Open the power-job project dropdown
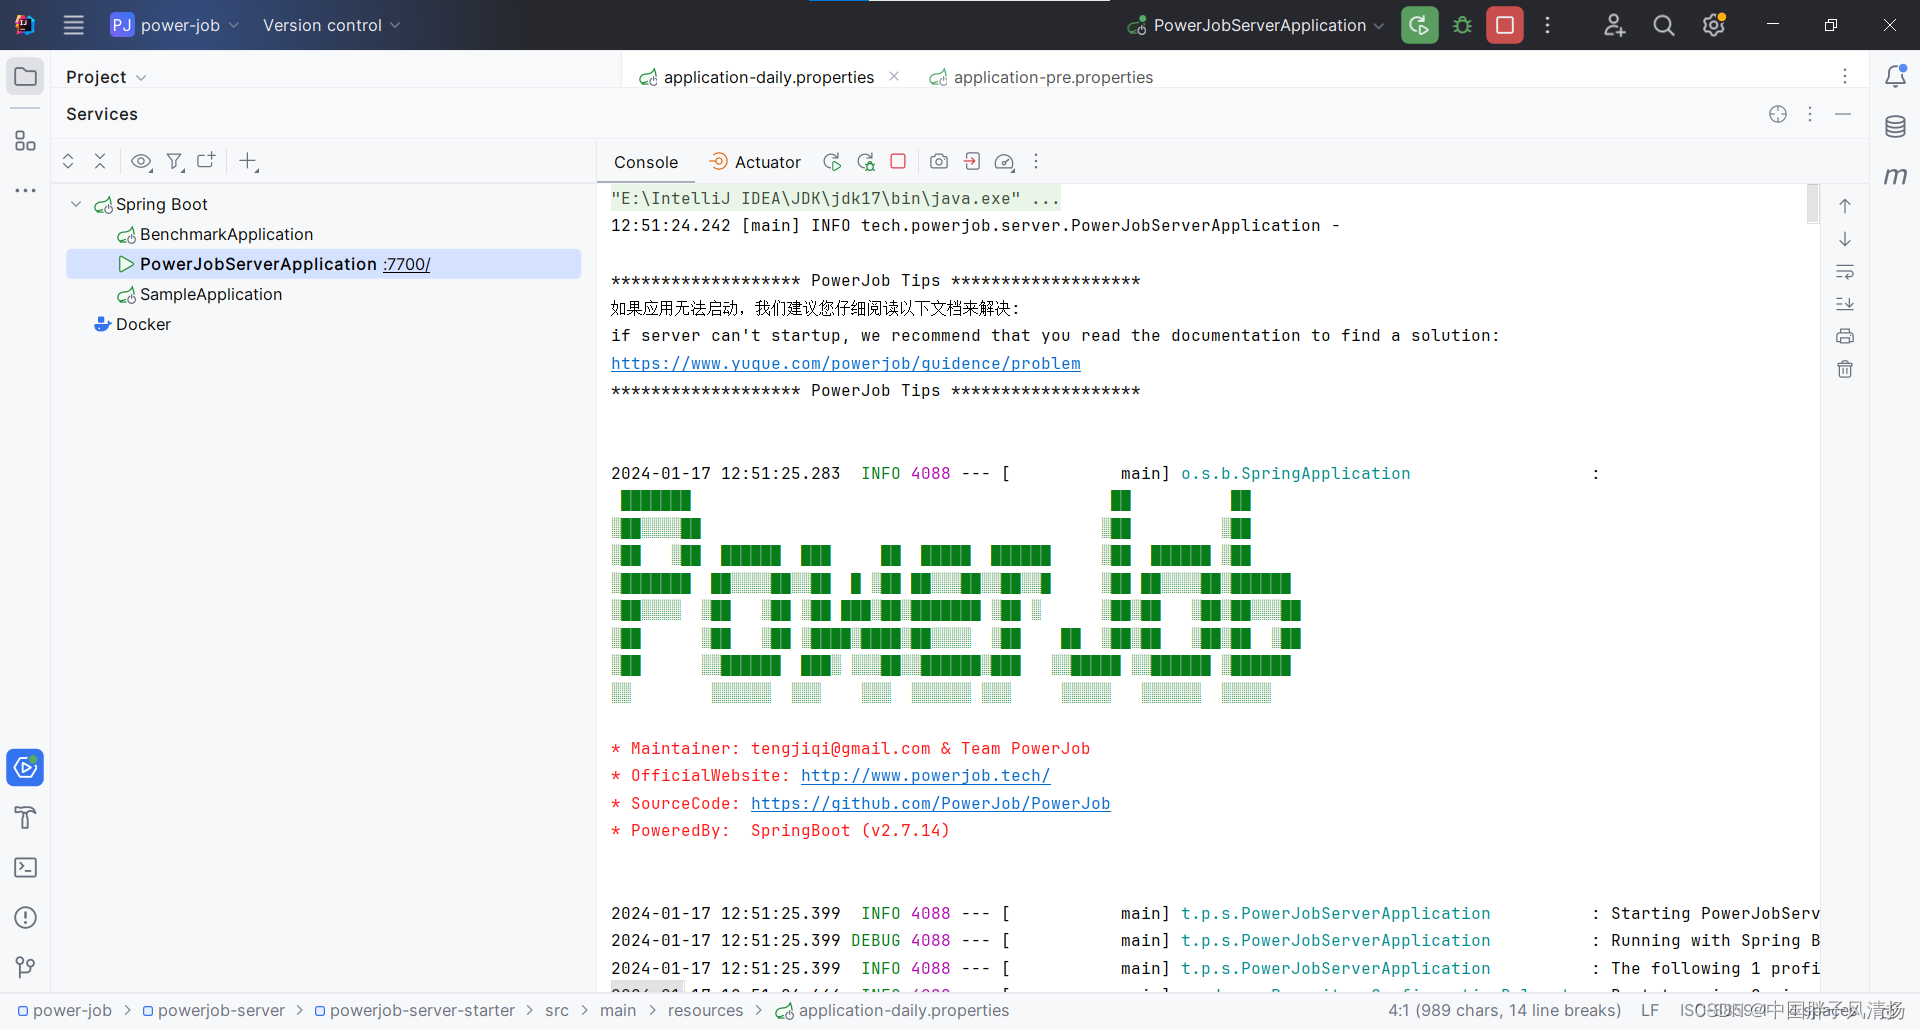Screen dimensions: 1920x1029 pos(174,25)
